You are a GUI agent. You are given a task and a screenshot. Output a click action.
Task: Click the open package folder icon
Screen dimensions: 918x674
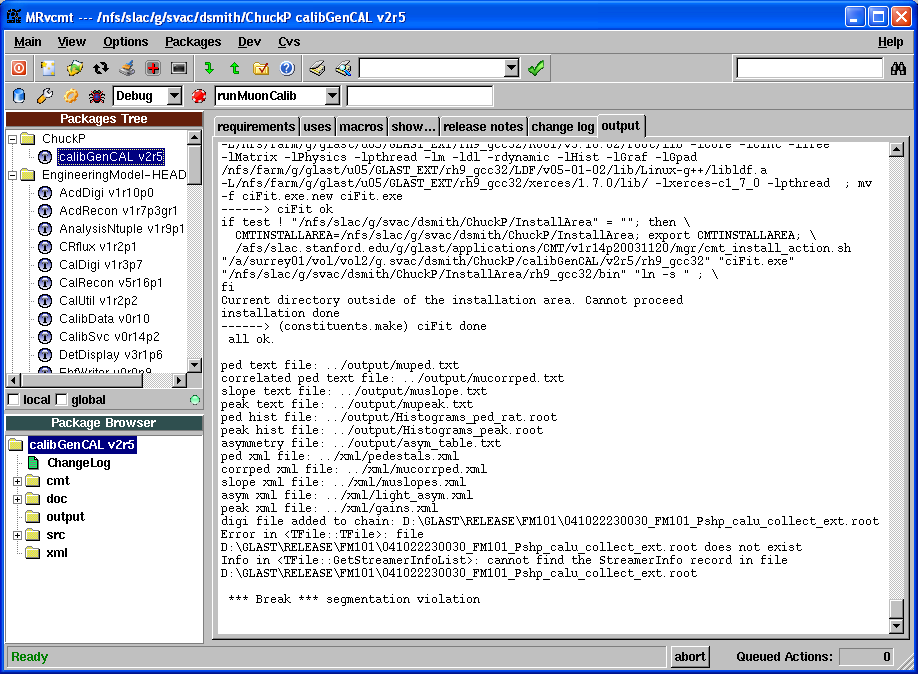(74, 69)
